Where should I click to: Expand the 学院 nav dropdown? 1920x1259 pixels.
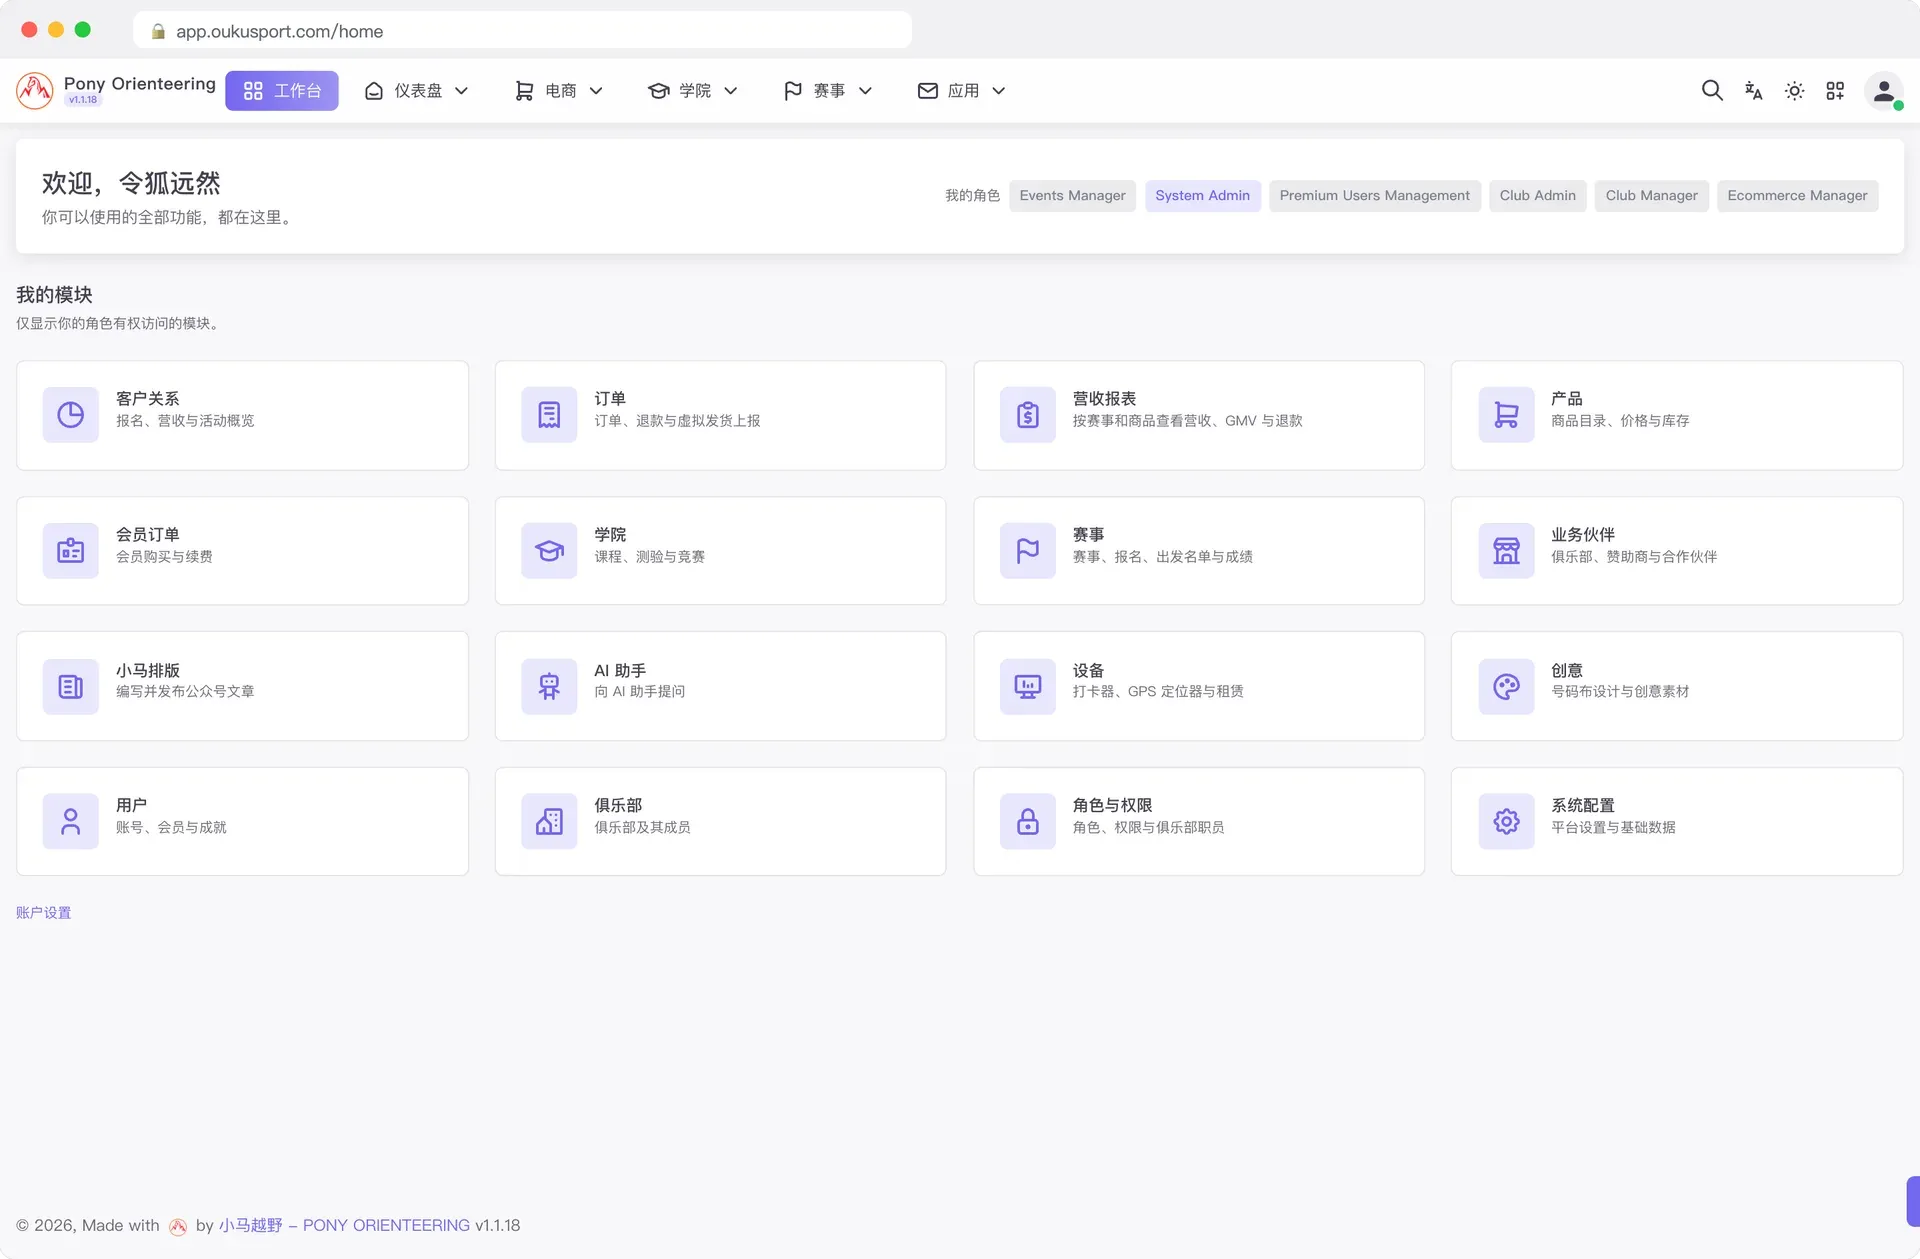[x=692, y=91]
